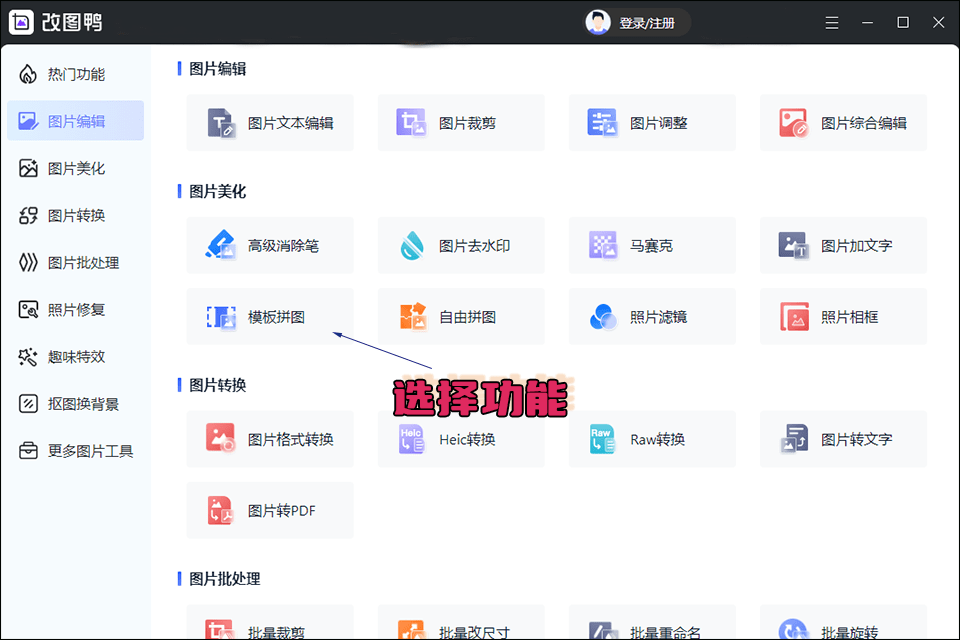Click the 图片转PDF label text

pyautogui.click(x=282, y=511)
